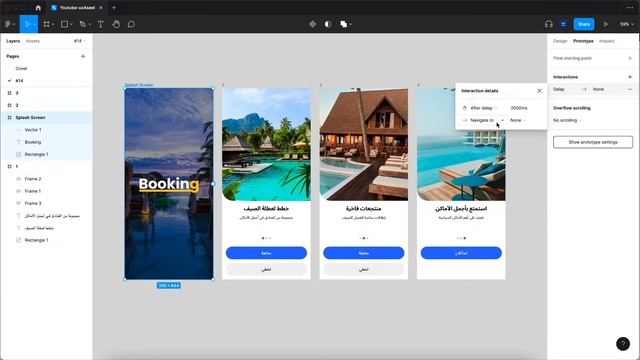The width and height of the screenshot is (640, 360).
Task: Select the Move tool
Action: pos(27,24)
